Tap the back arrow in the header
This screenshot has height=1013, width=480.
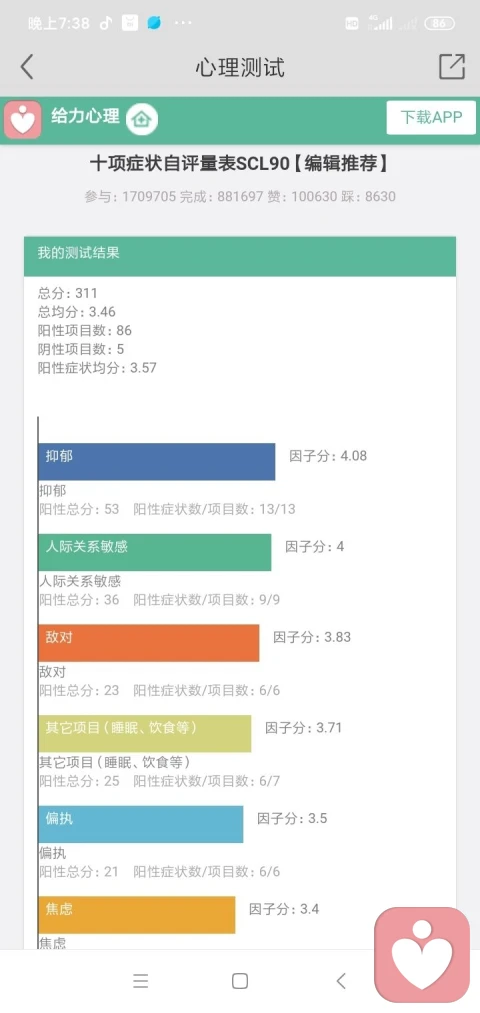tap(26, 67)
